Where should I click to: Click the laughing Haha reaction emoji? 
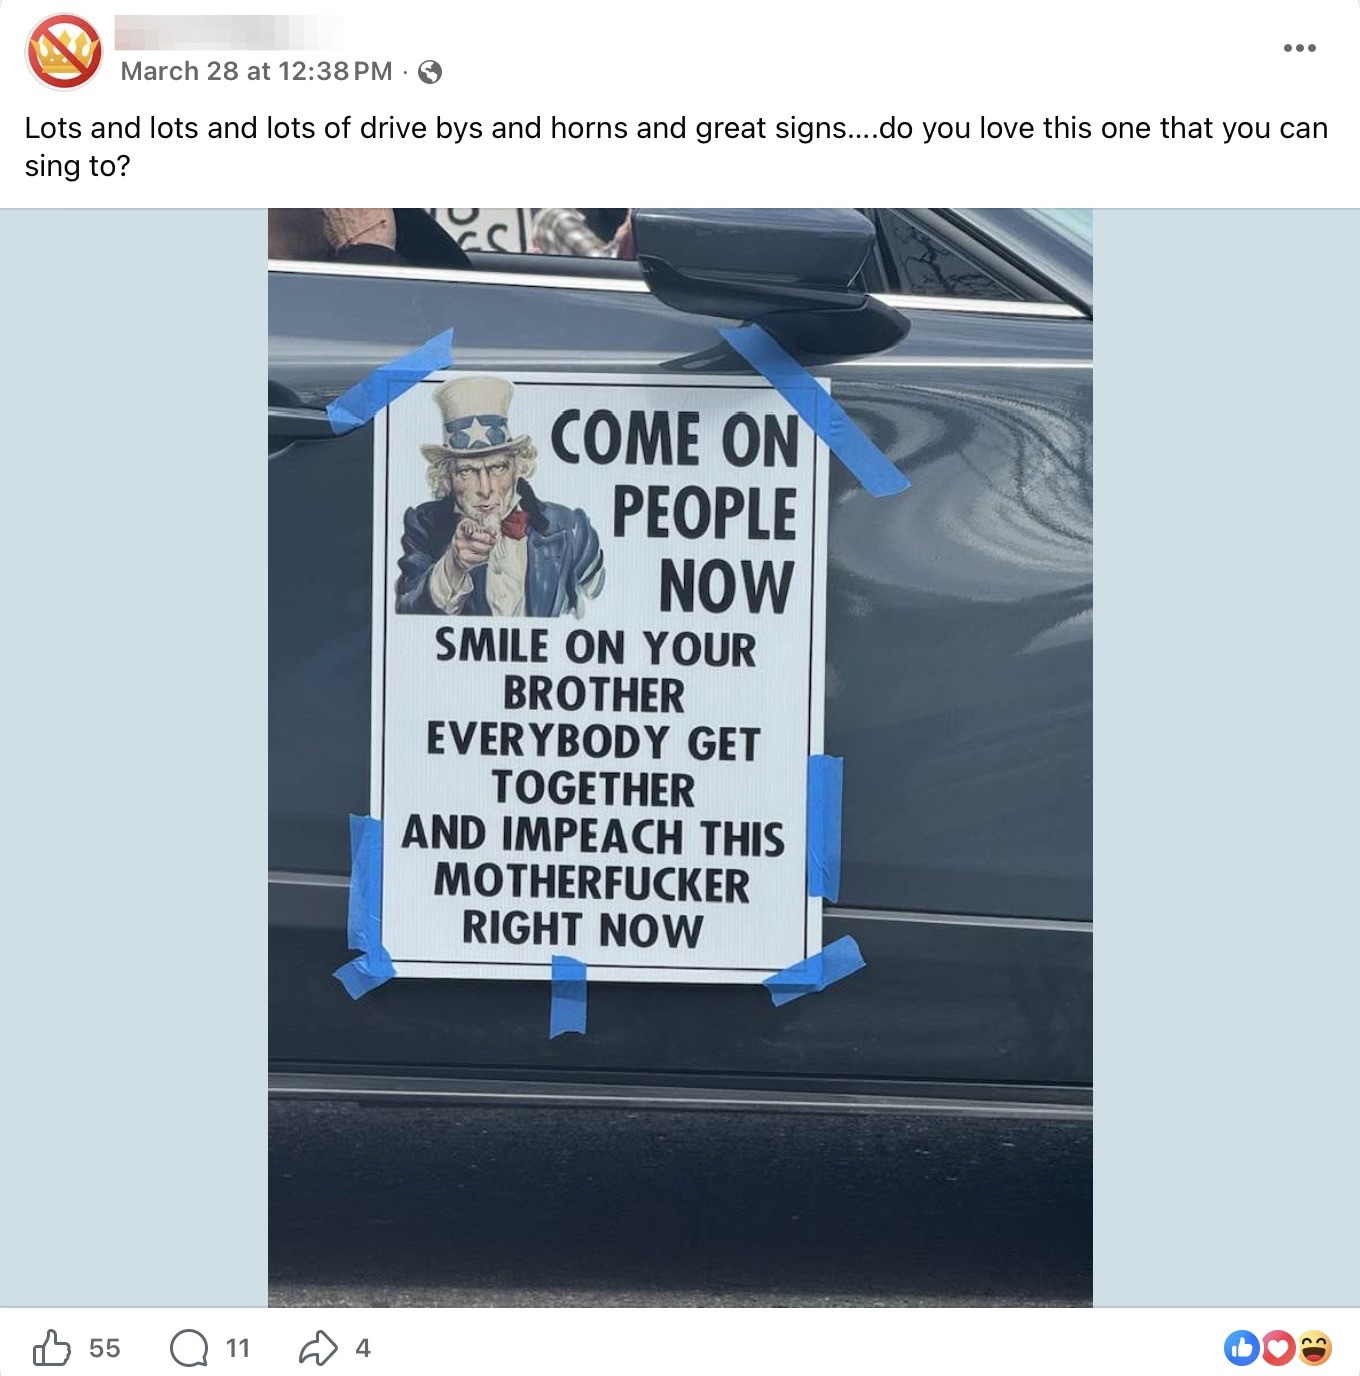tap(1315, 1348)
